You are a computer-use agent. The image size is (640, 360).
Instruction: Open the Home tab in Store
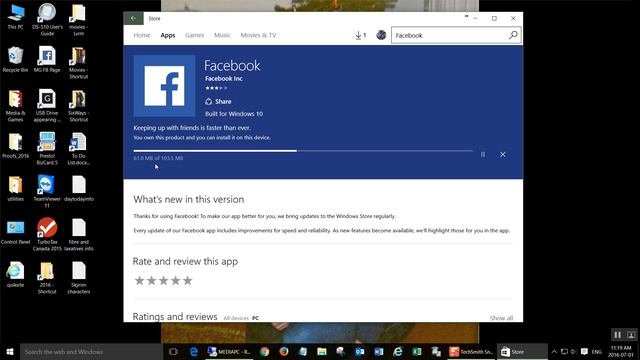coord(142,35)
